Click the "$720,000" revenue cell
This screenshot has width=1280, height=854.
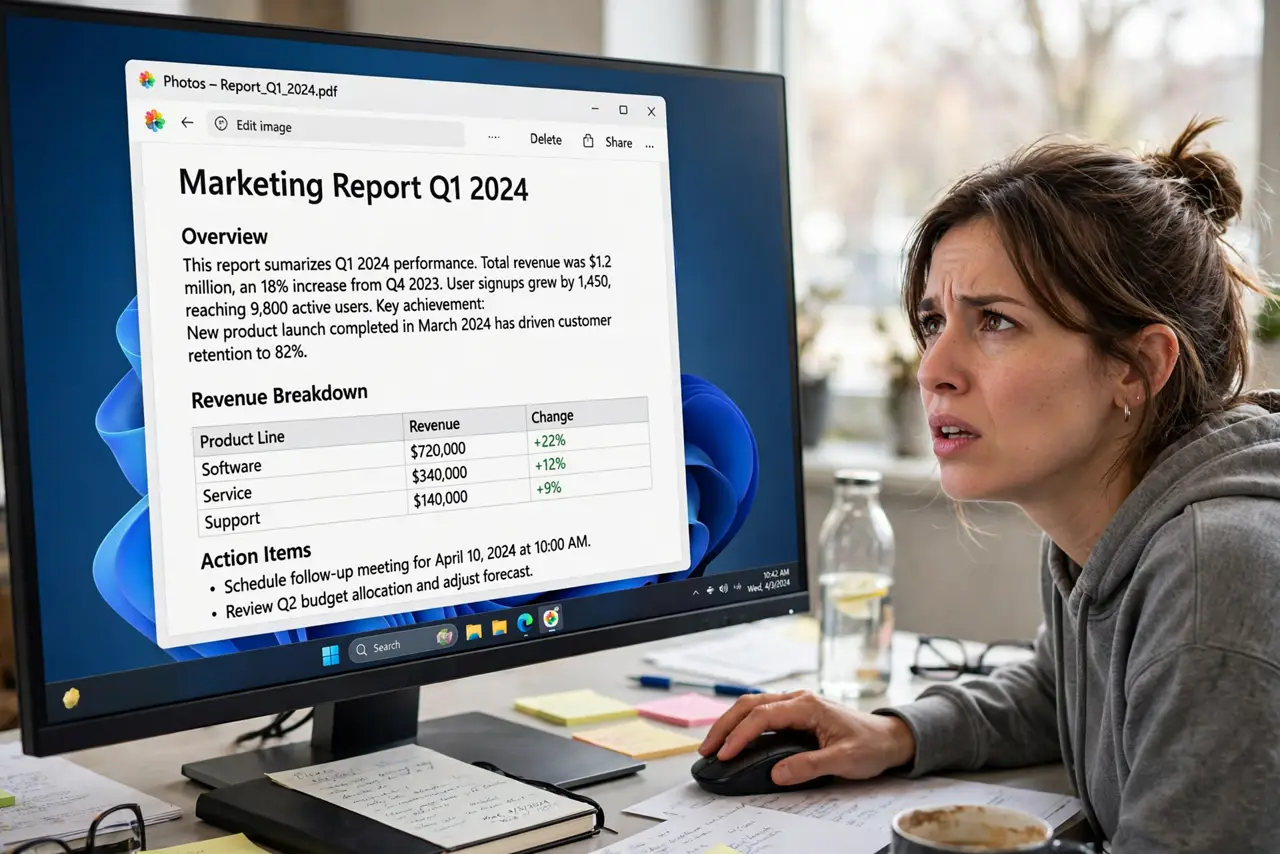(438, 450)
